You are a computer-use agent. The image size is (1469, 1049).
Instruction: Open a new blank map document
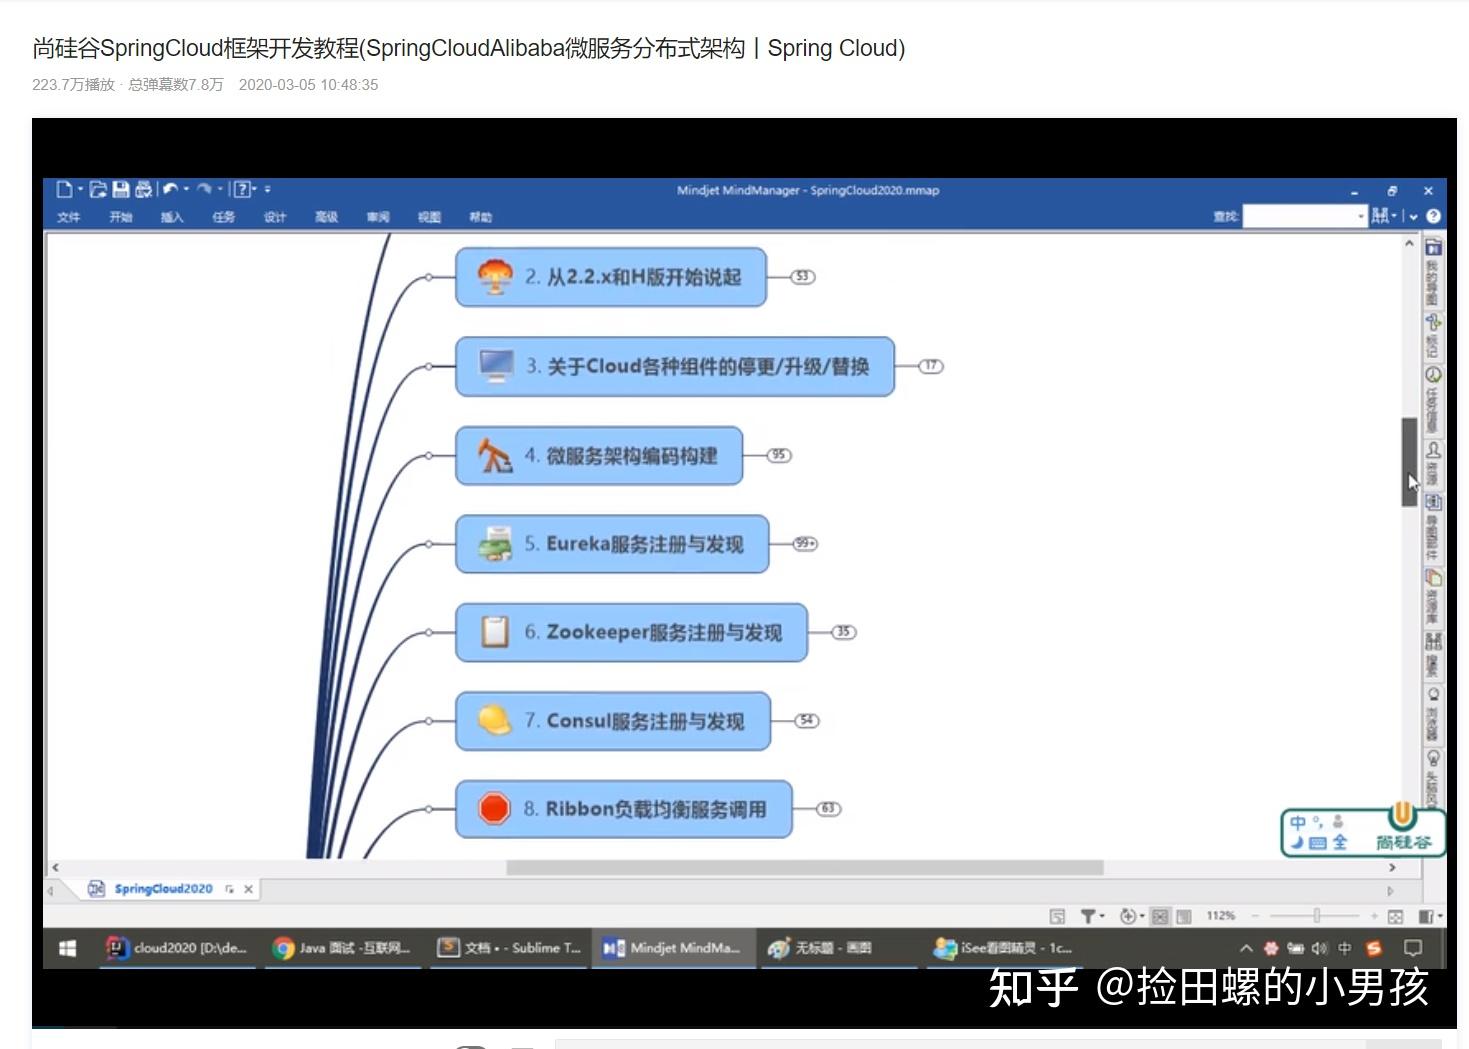click(x=64, y=189)
